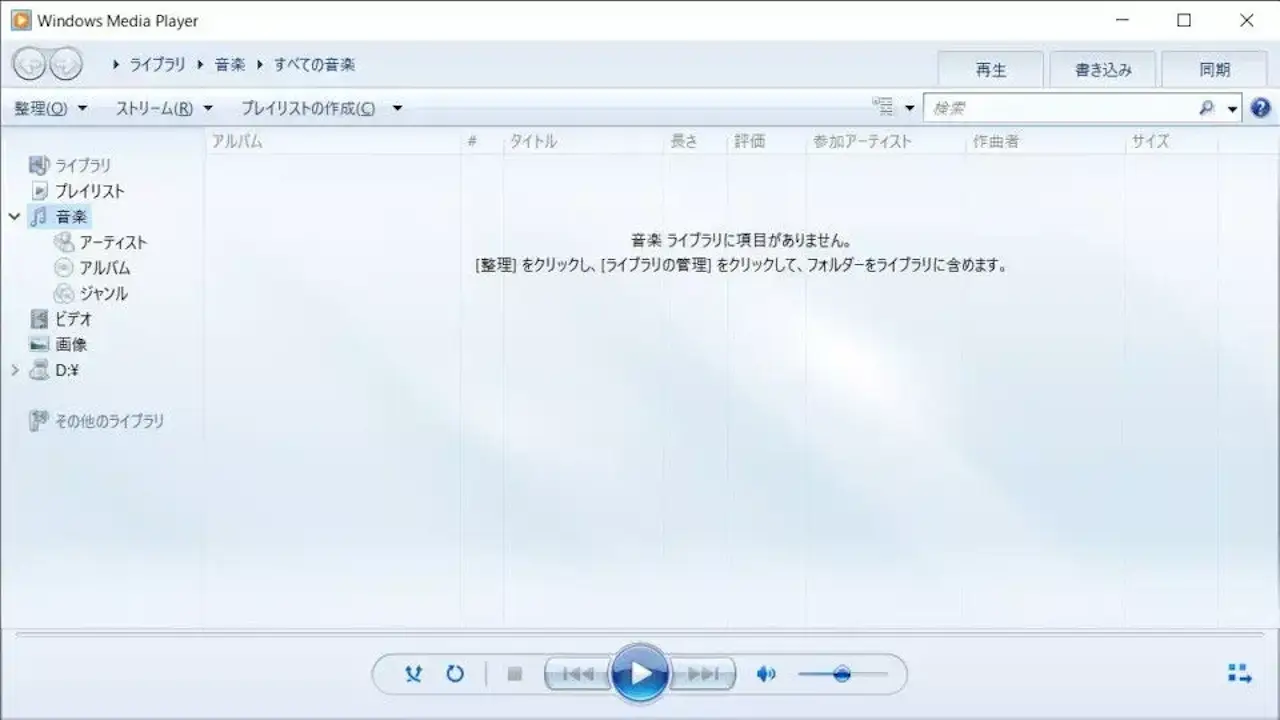
Task: Open the breadcrumb arrow before すべての音楽
Action: pos(261,64)
